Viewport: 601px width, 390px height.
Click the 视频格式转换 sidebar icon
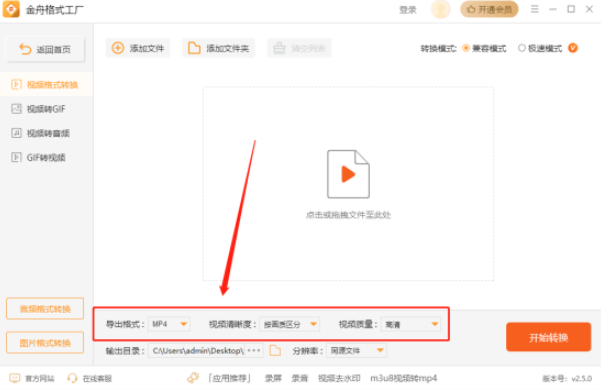[16, 85]
